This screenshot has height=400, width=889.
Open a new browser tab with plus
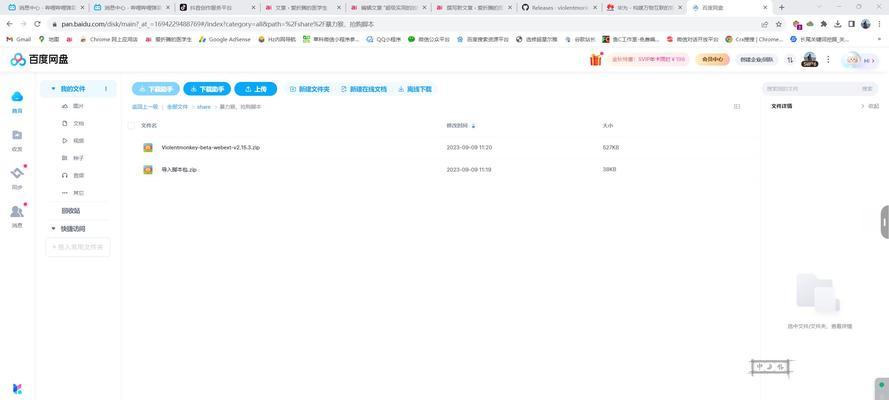(x=781, y=7)
